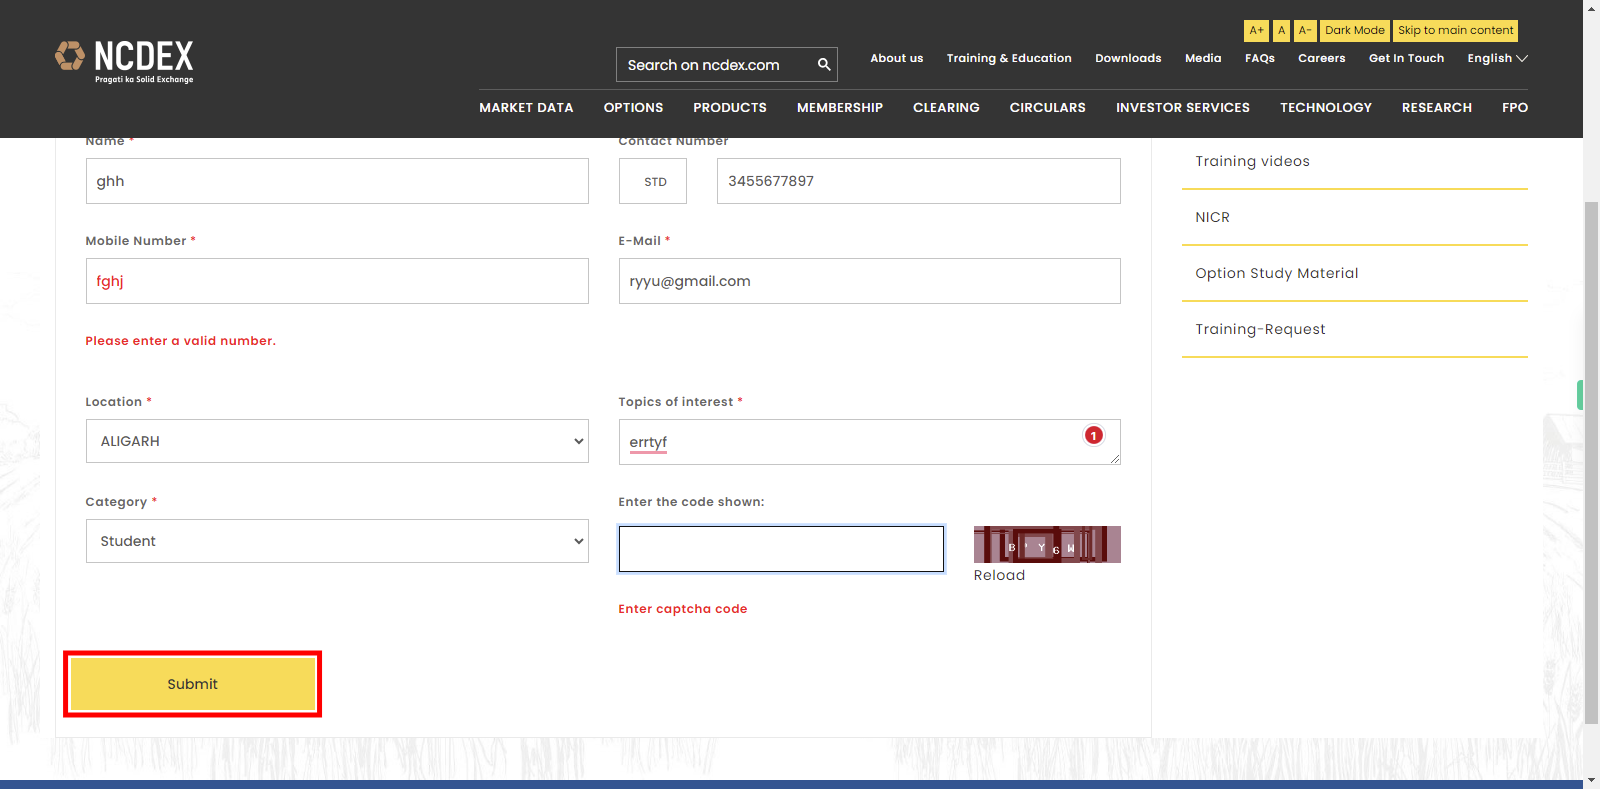Click the STD code field
This screenshot has width=1600, height=789.
click(653, 181)
